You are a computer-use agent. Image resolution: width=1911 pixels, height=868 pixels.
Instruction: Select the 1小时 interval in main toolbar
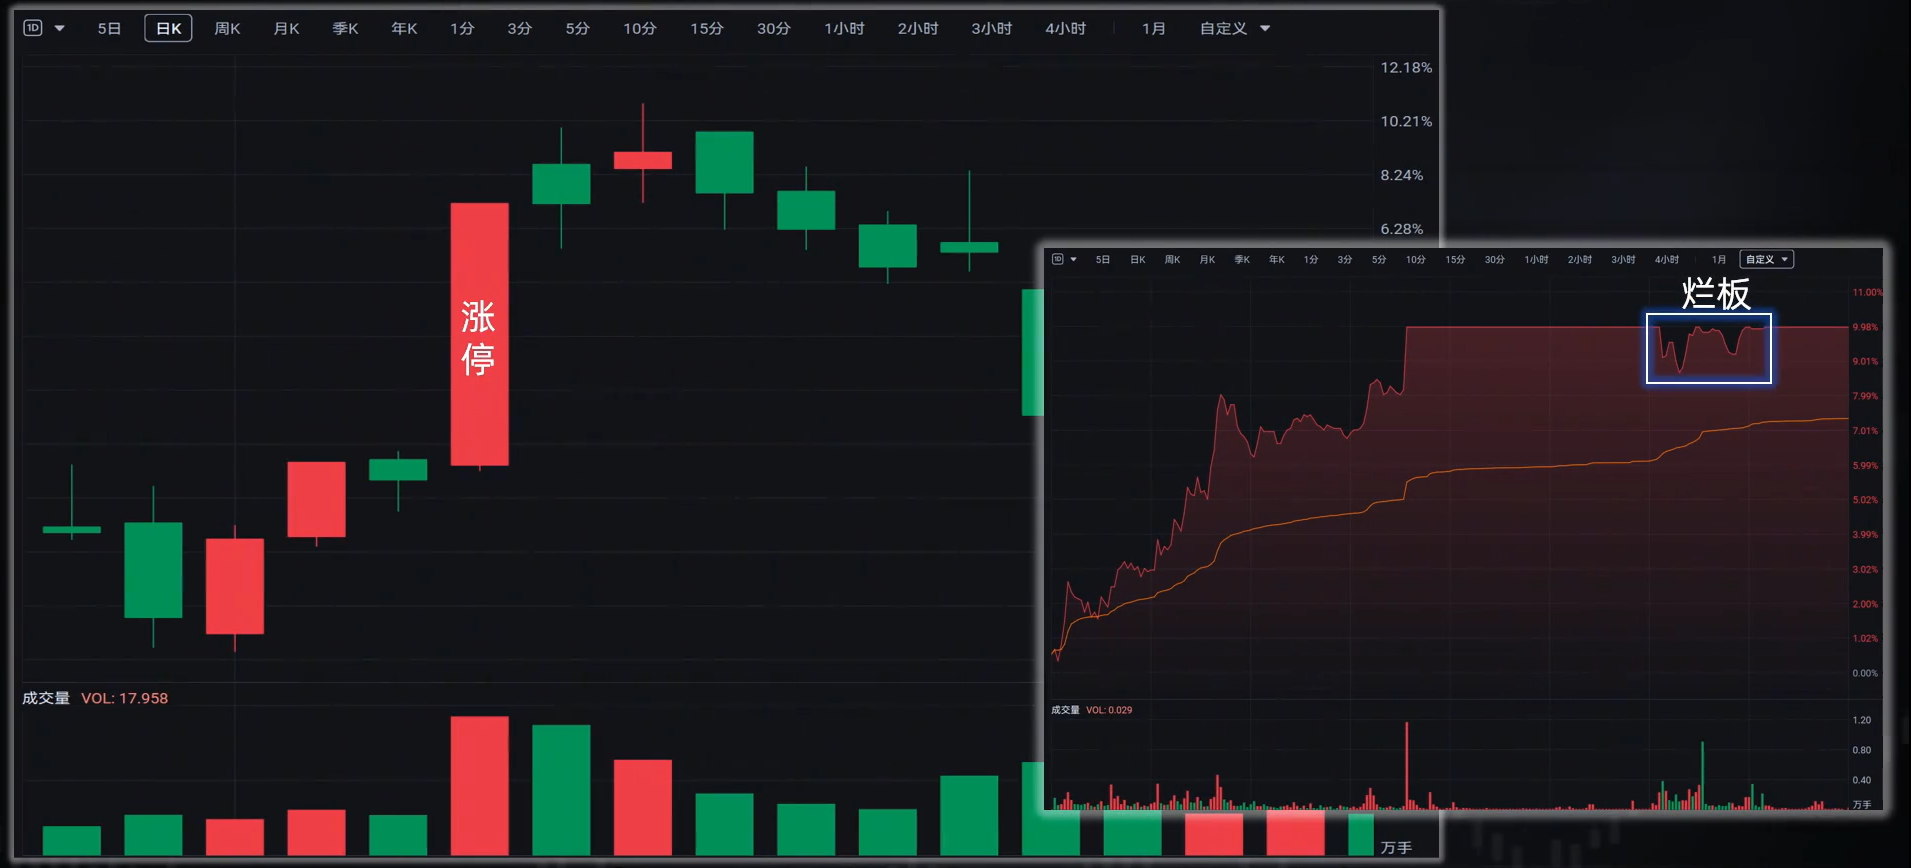click(844, 28)
